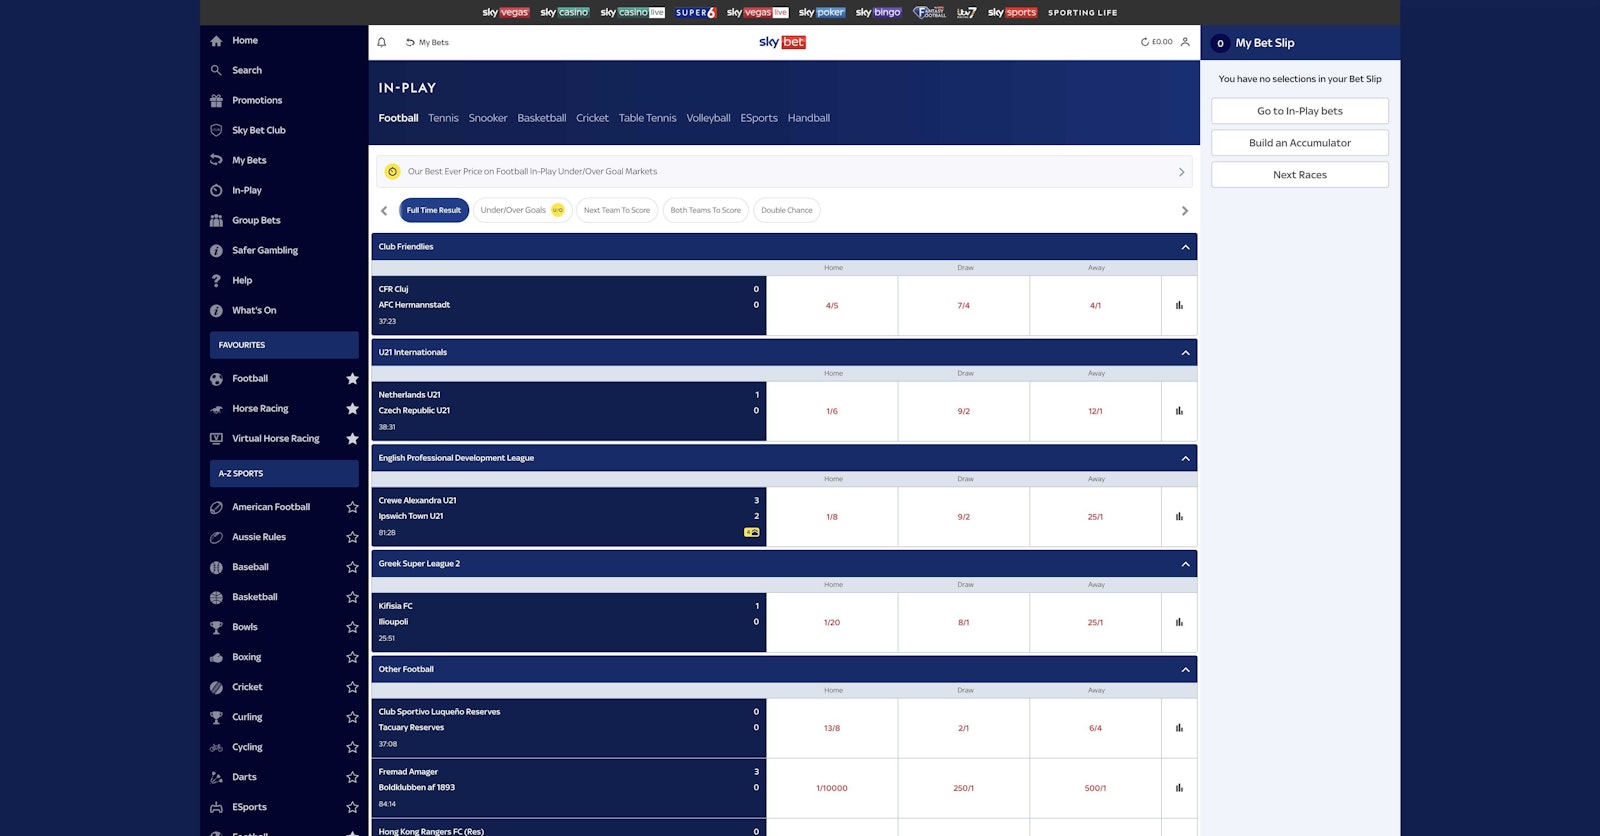Bet on Kifisia FC home odds 1/20
This screenshot has width=1600, height=836.
tap(832, 622)
